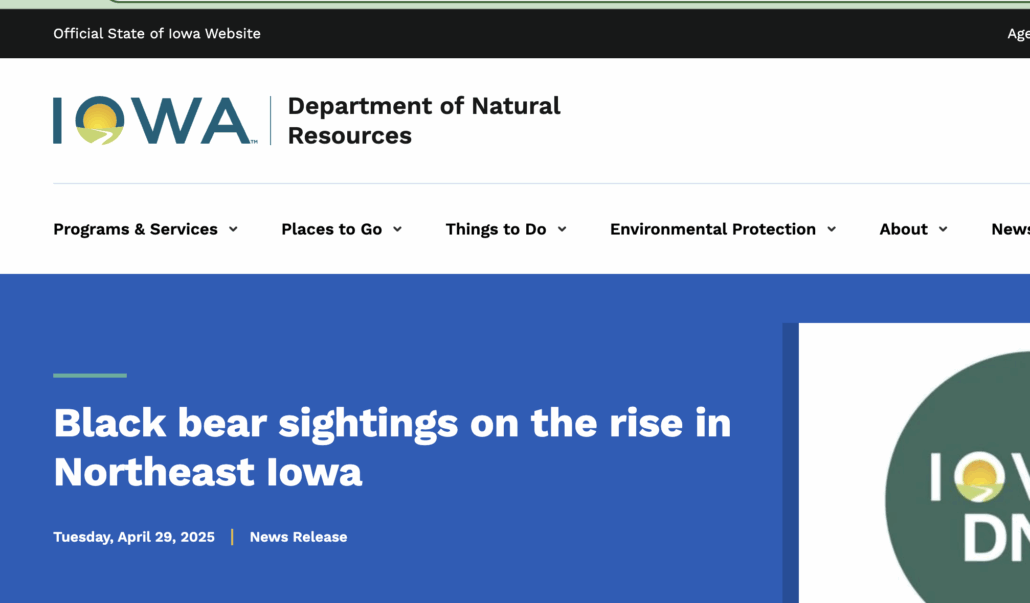Open the Places to Go menu
1030x603 pixels.
point(332,229)
